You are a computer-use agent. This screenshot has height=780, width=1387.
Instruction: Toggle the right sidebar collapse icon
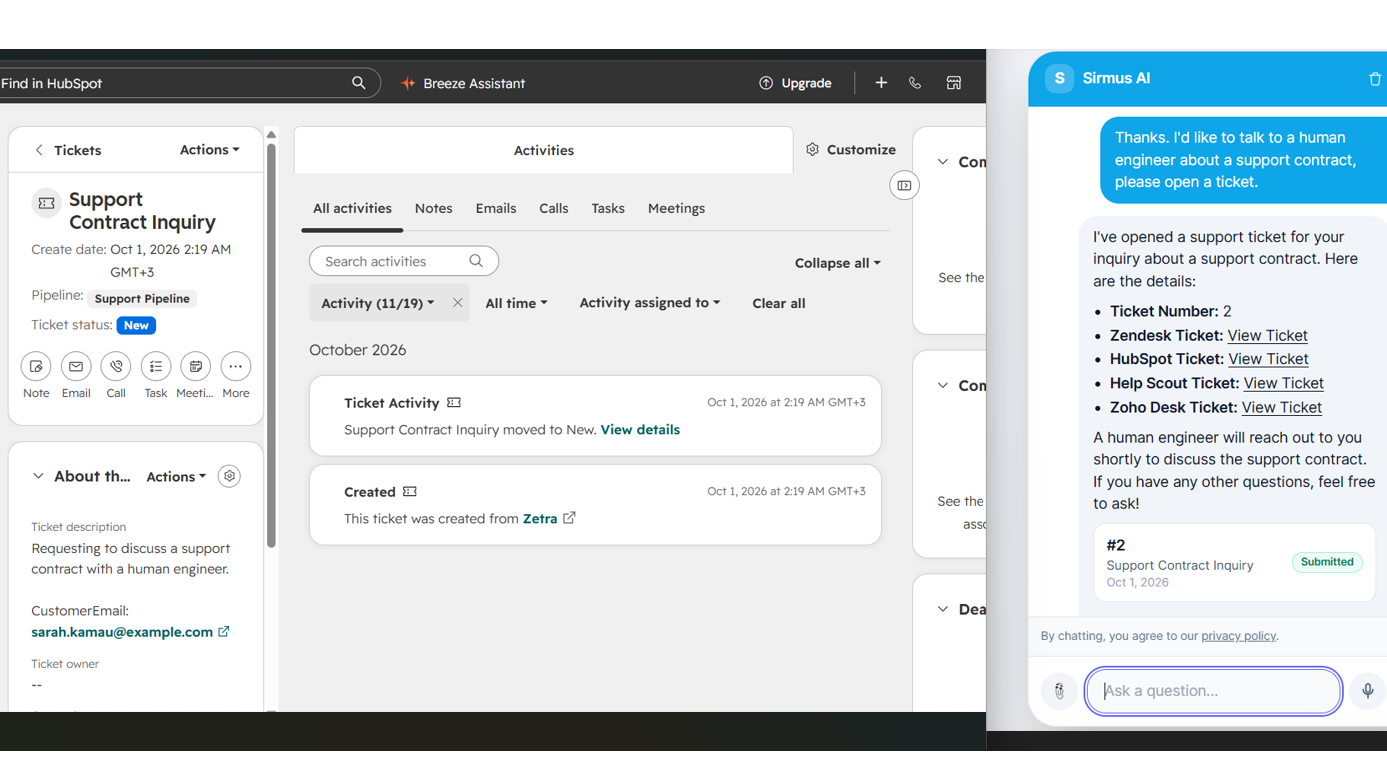pyautogui.click(x=904, y=185)
